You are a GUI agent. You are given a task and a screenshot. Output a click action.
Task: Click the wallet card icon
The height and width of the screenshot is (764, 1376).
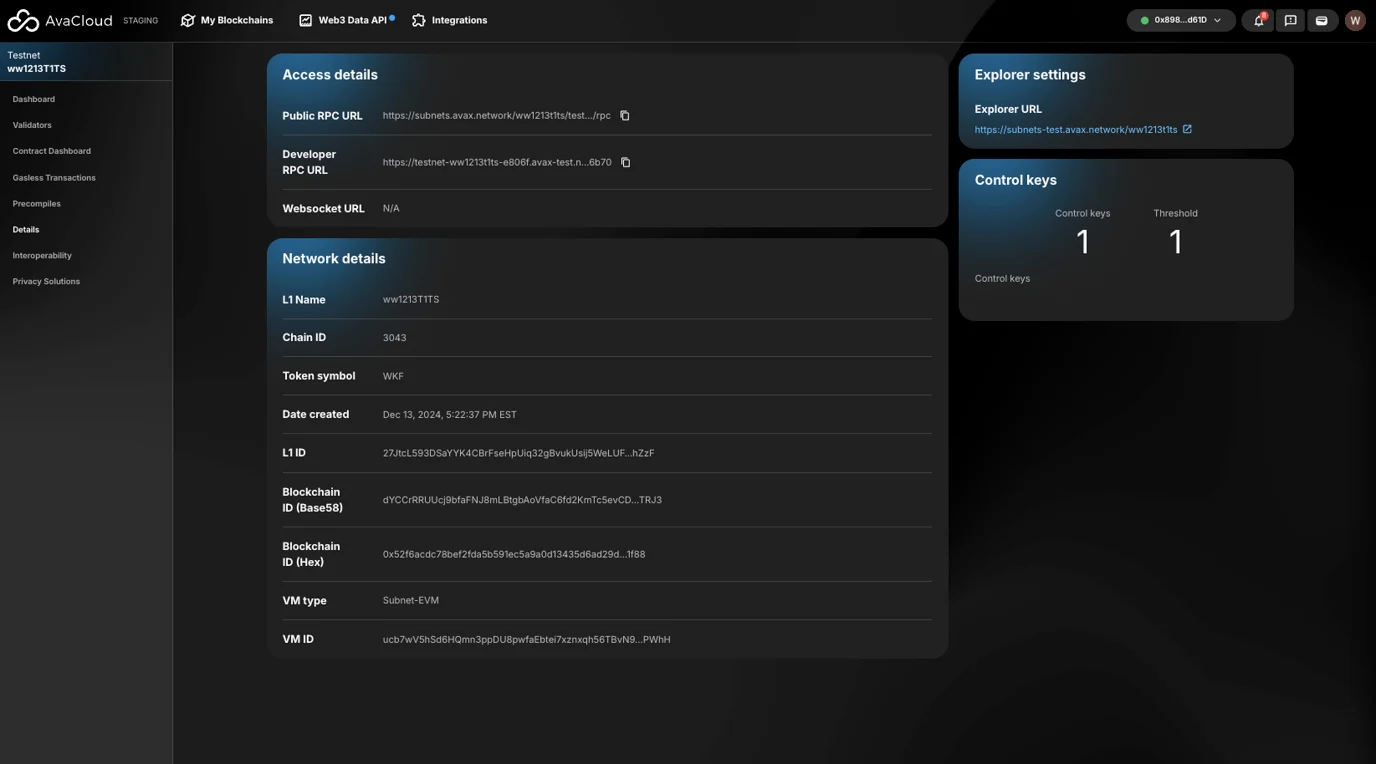pos(1321,20)
